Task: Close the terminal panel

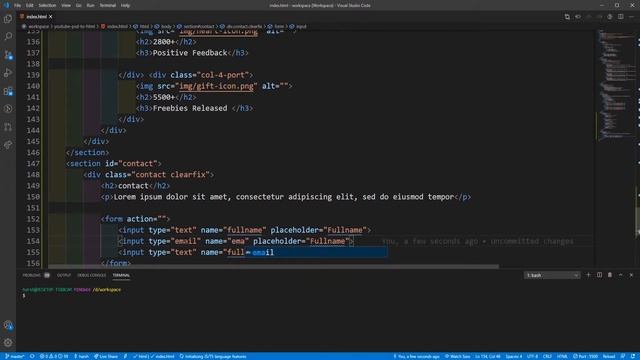Action: [x=631, y=275]
